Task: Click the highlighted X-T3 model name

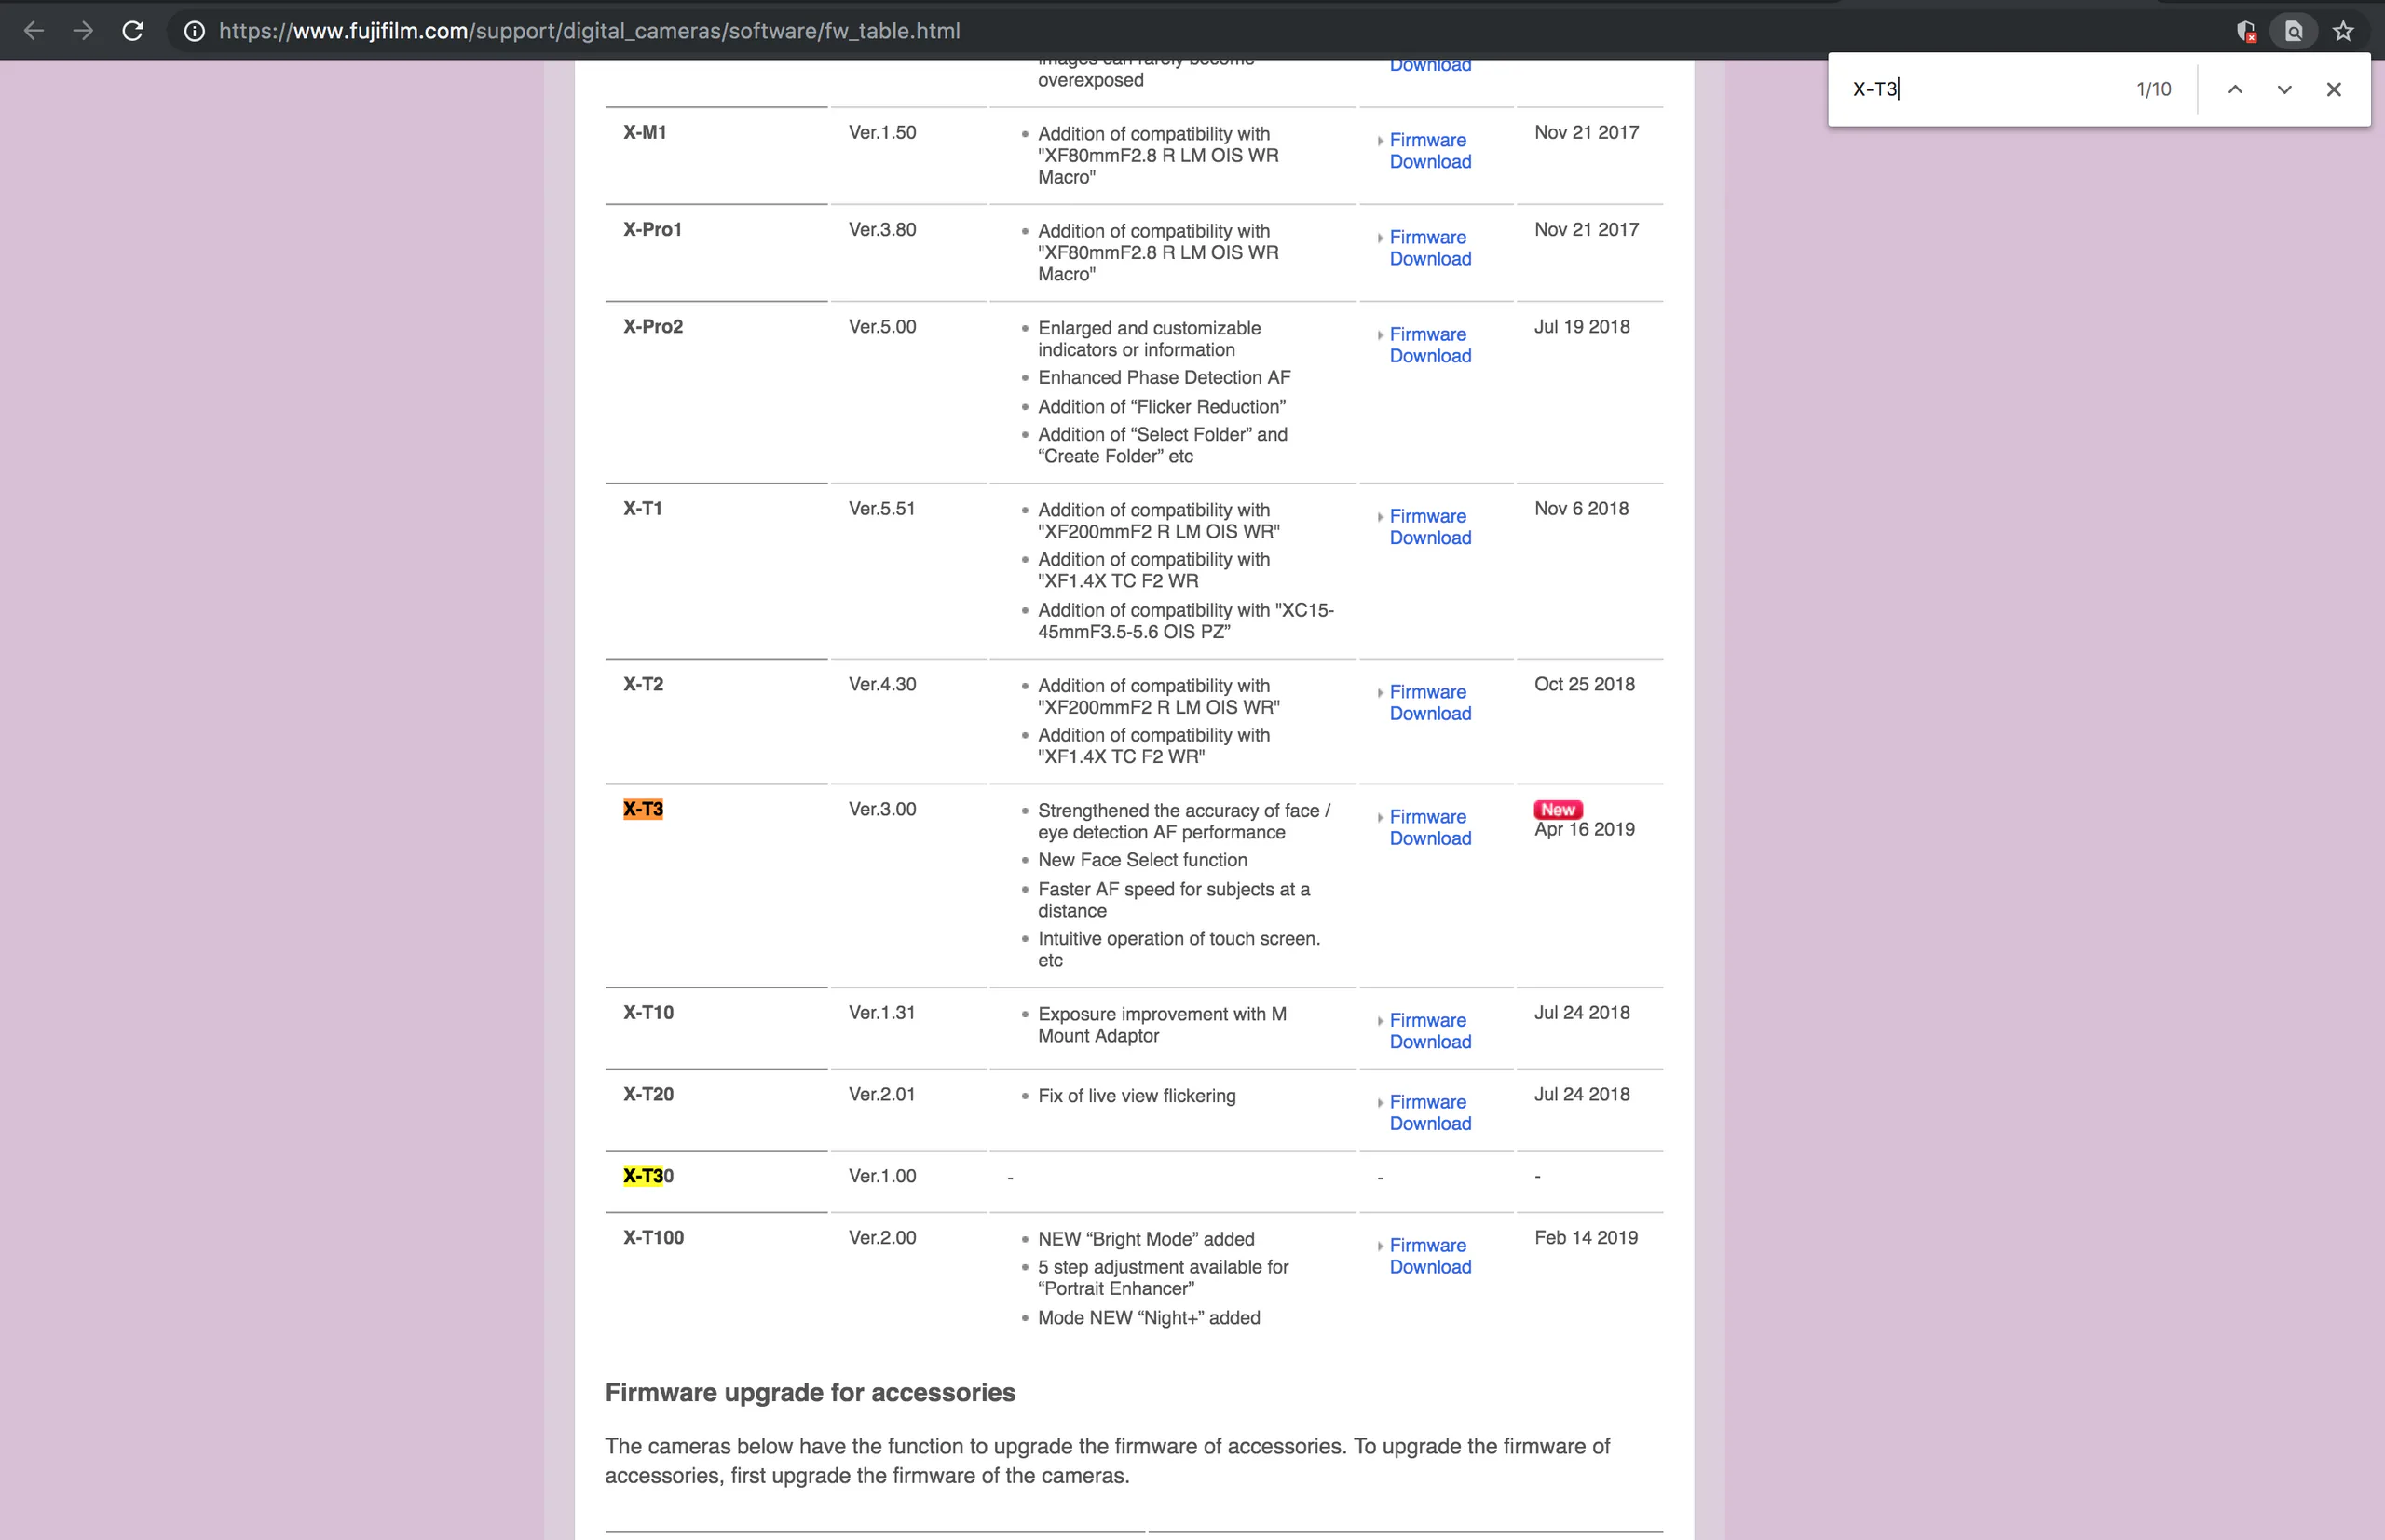Action: click(643, 809)
